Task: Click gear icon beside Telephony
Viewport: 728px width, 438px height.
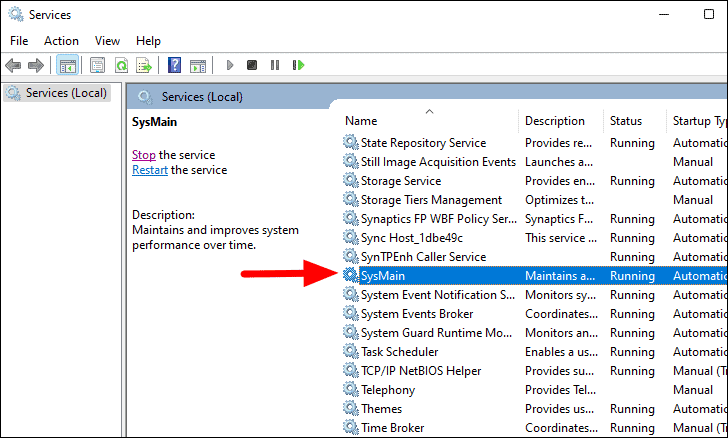Action: click(351, 389)
